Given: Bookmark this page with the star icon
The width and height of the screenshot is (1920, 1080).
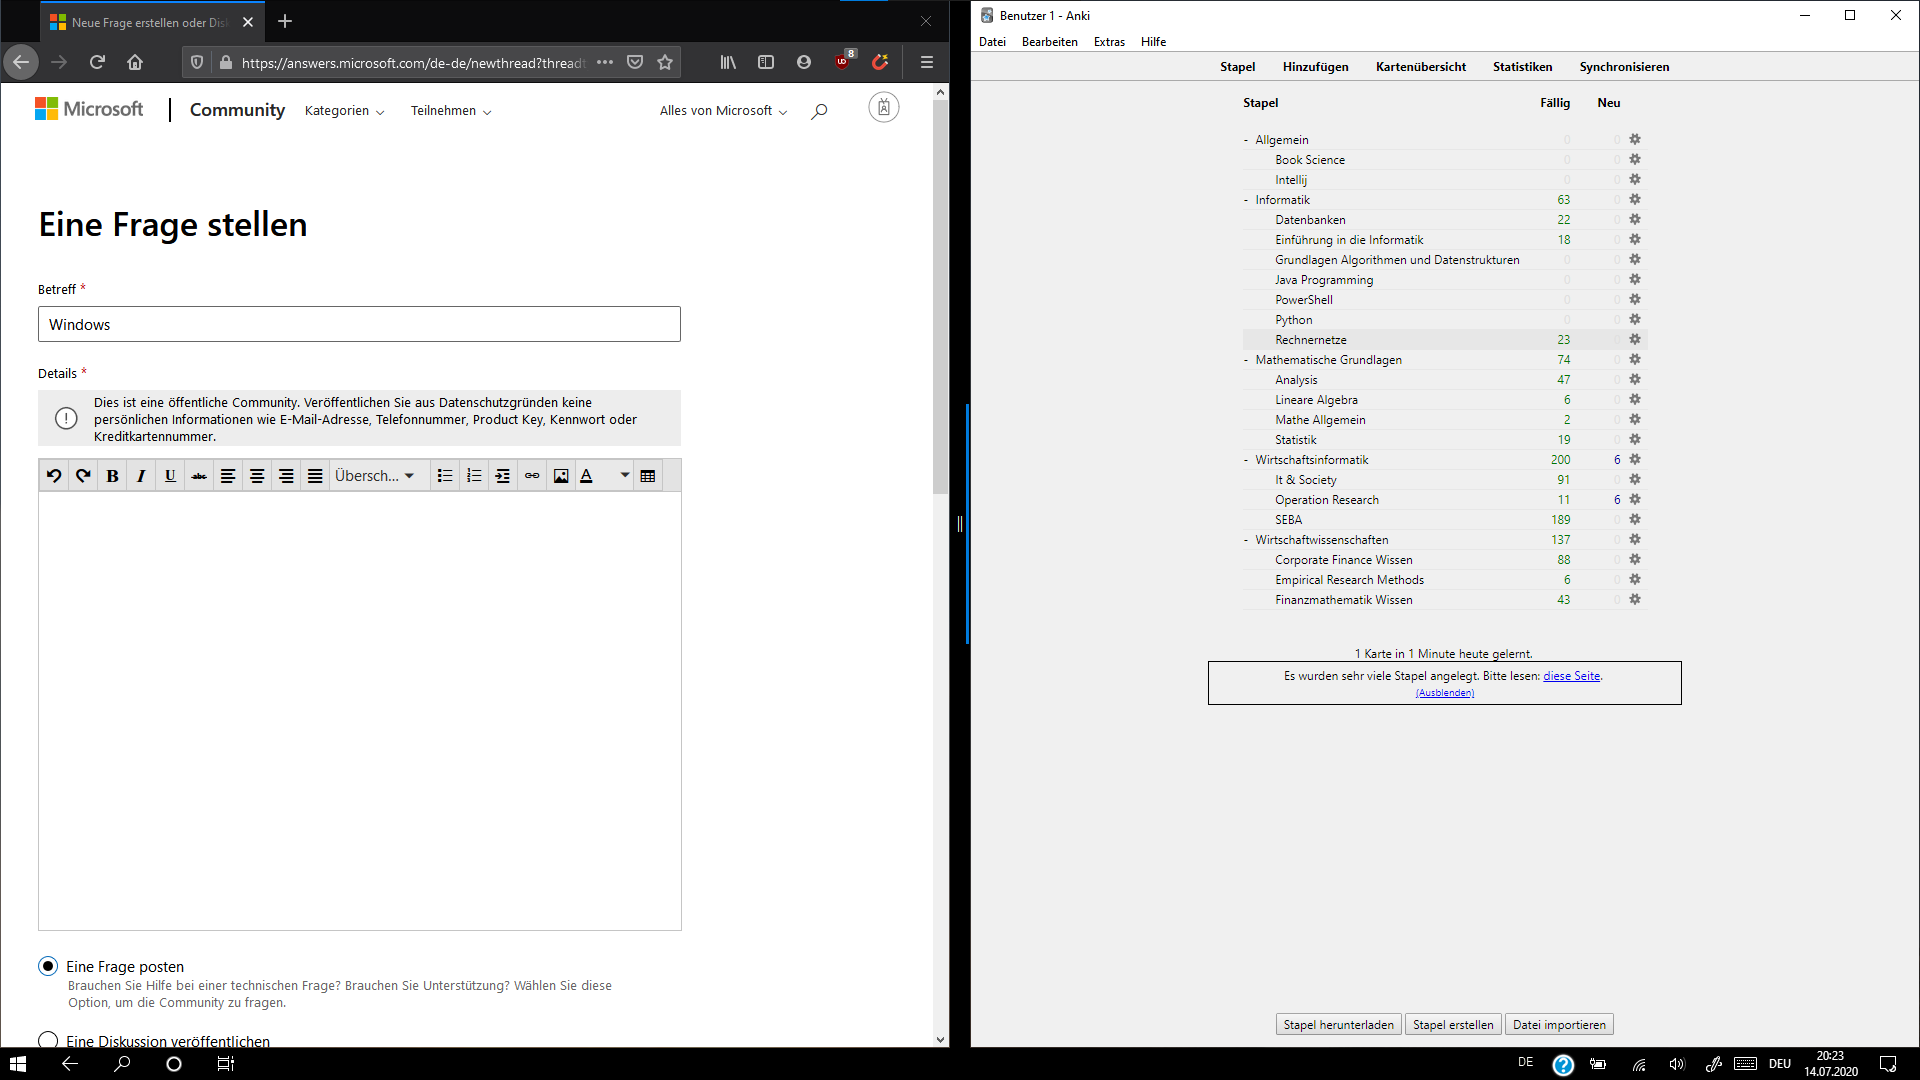Looking at the screenshot, I should (x=665, y=62).
